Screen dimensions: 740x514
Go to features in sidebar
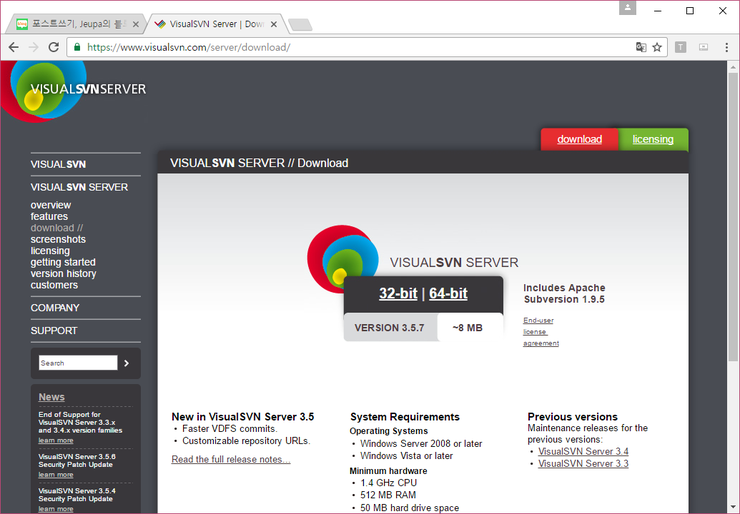pyautogui.click(x=49, y=217)
